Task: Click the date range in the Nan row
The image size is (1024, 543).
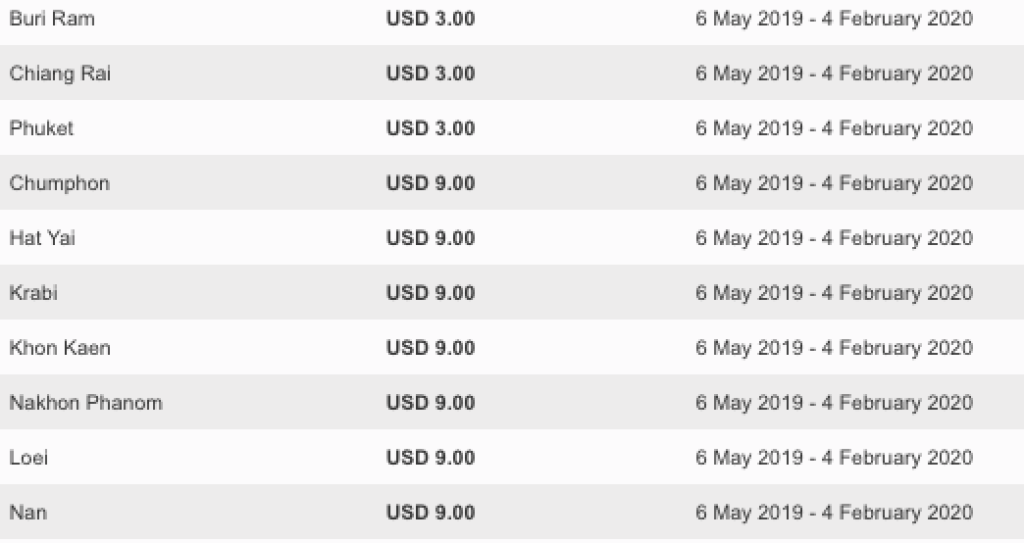Action: tap(834, 513)
